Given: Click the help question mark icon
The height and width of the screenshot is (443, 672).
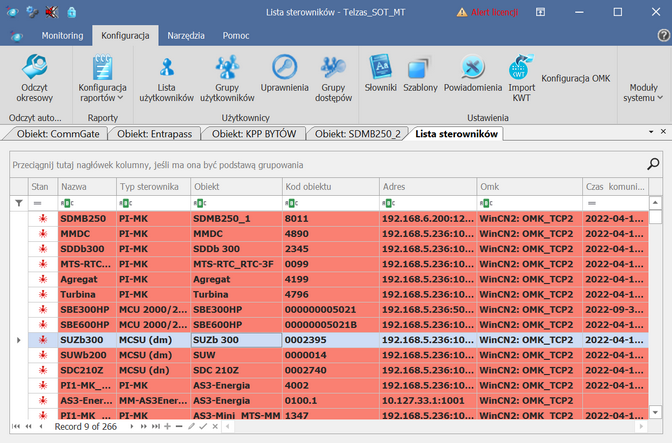Looking at the screenshot, I should pos(663,35).
